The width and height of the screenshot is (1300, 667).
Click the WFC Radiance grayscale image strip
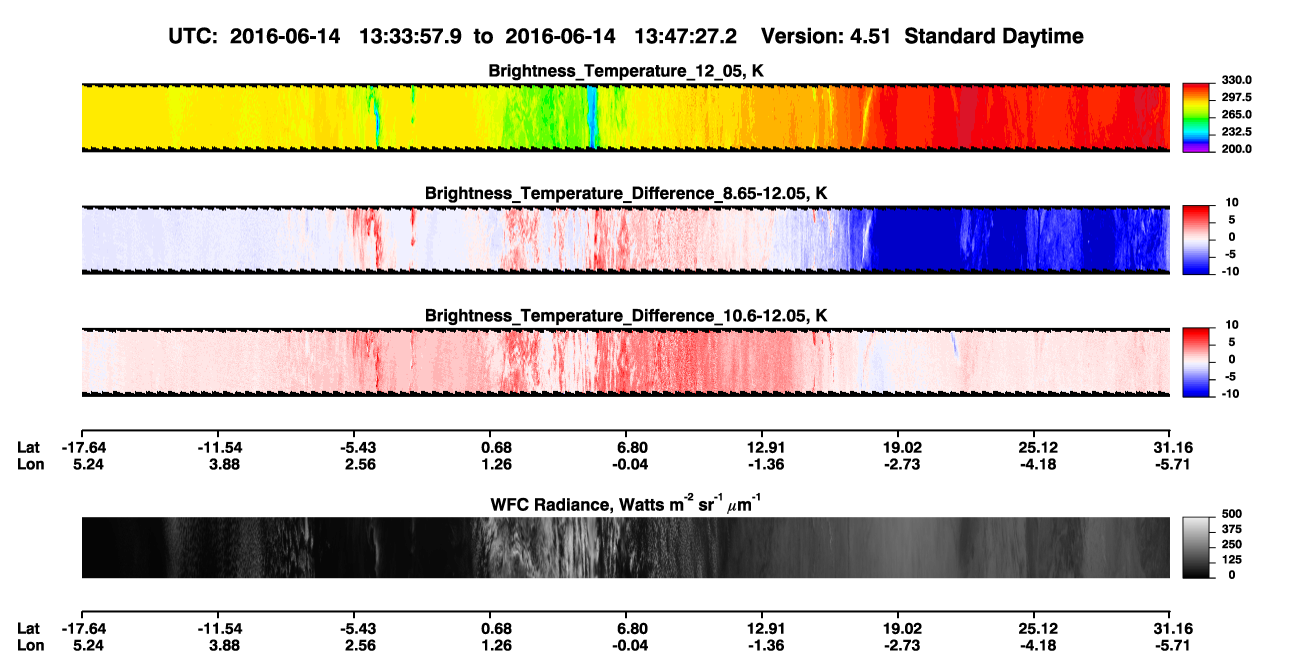click(625, 547)
